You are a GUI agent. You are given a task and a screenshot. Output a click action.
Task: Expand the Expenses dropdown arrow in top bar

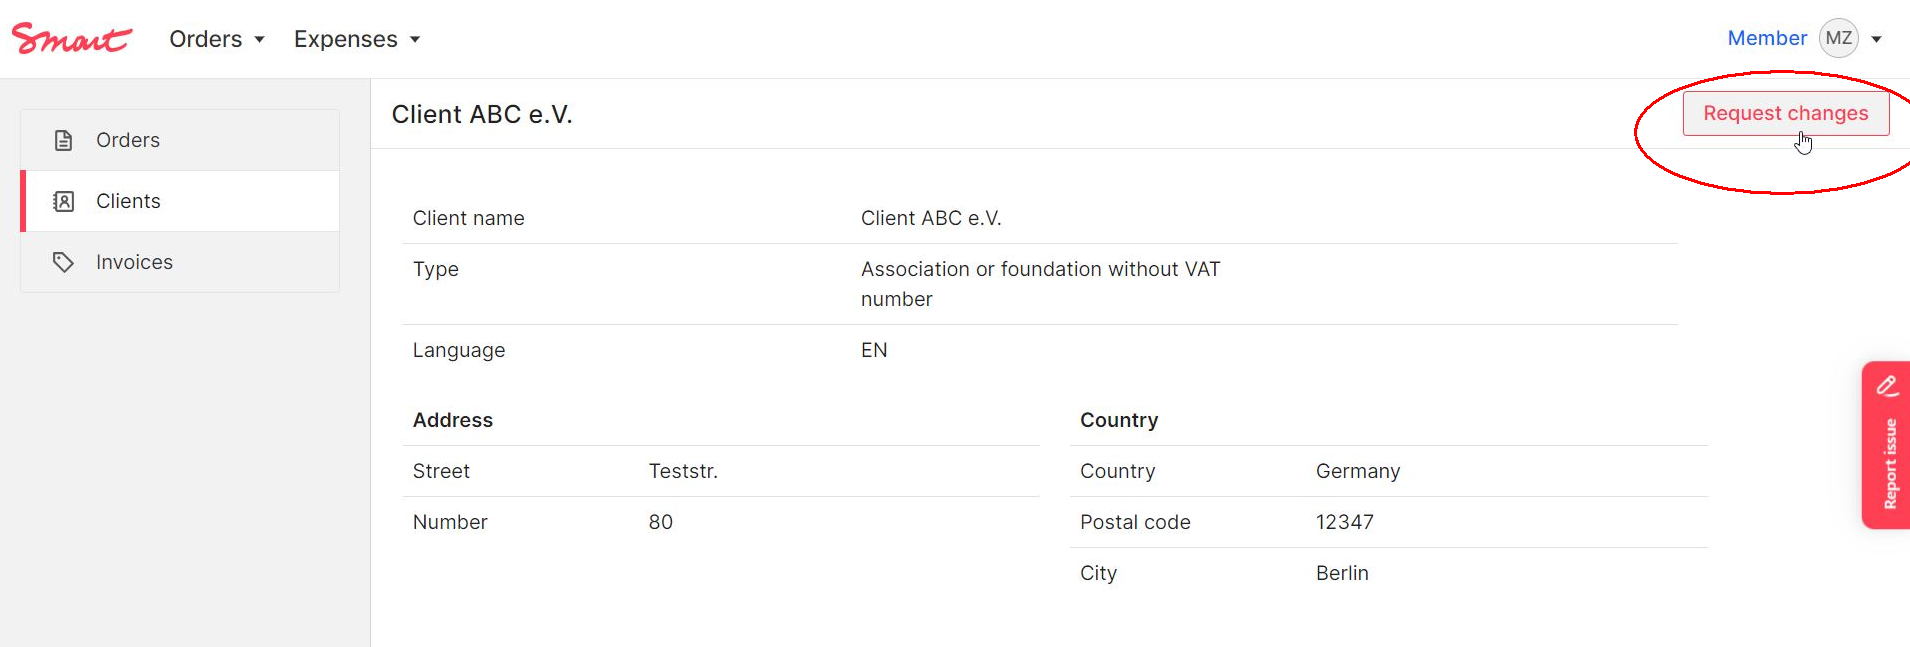click(415, 39)
